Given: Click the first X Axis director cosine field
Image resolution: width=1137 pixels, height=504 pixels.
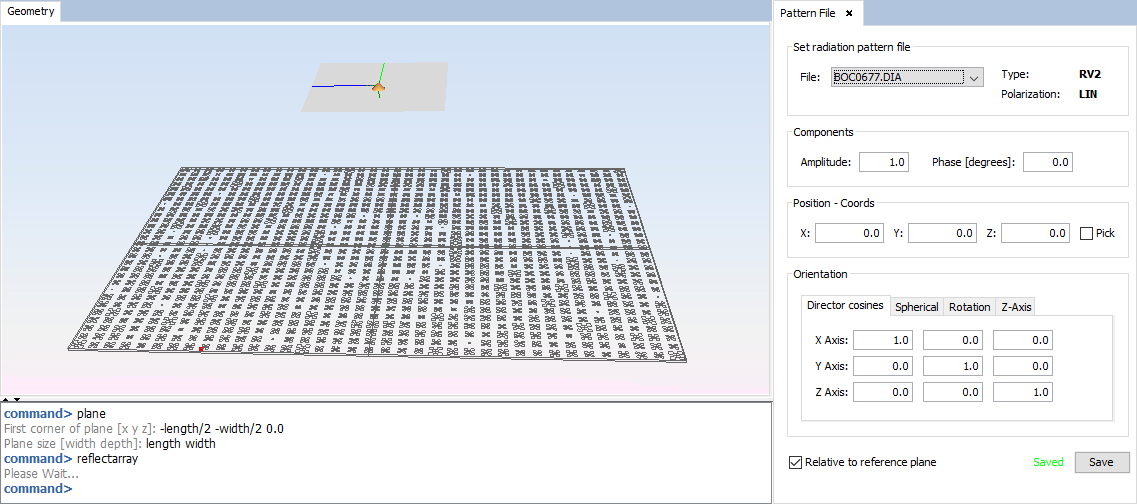Looking at the screenshot, I should [x=883, y=340].
